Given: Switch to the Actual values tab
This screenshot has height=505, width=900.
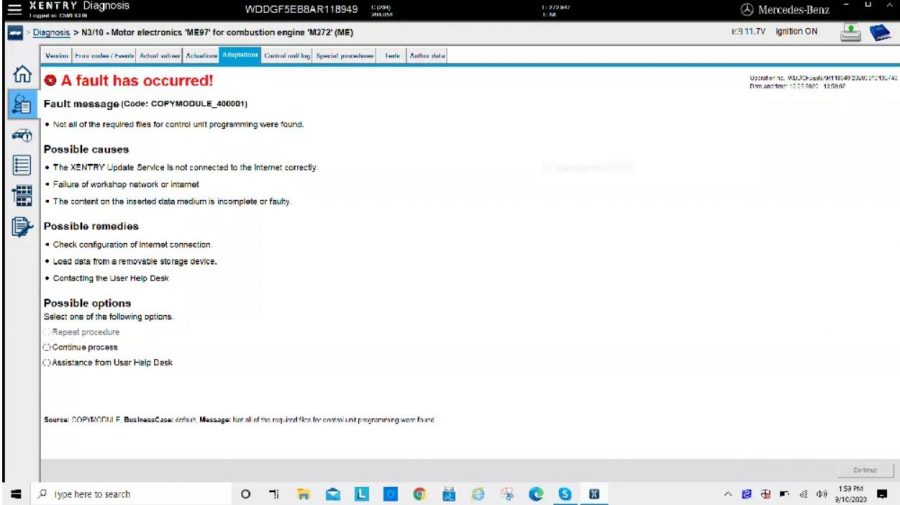Looking at the screenshot, I should (x=158, y=56).
